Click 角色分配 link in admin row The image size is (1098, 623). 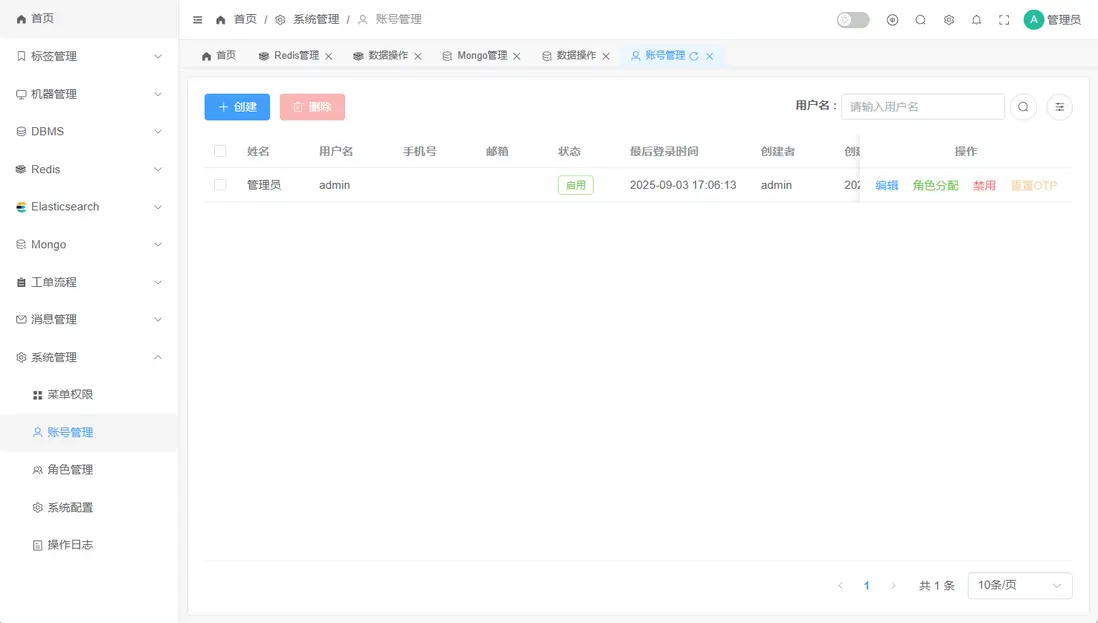pos(936,186)
